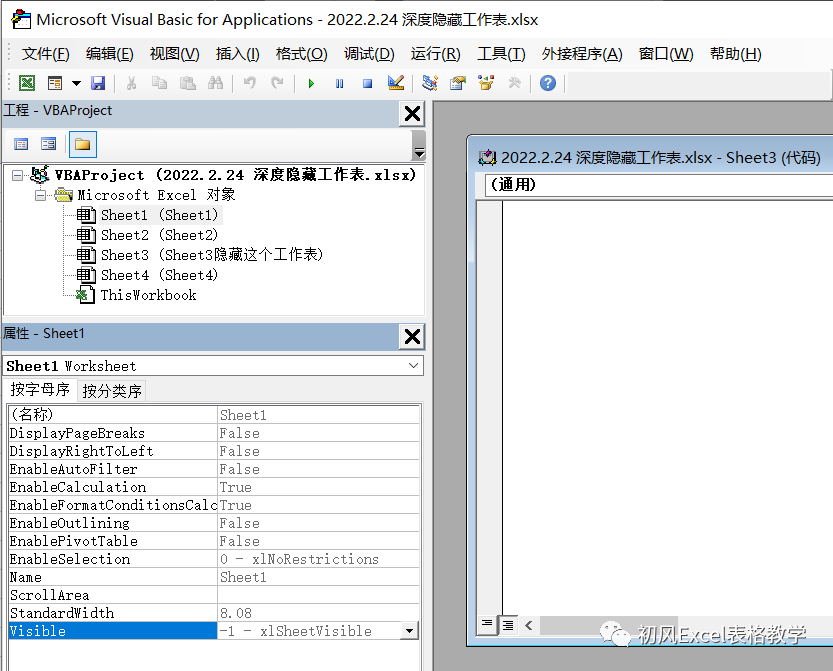
Task: Select ThisWorkbook in project tree
Action: (x=148, y=295)
